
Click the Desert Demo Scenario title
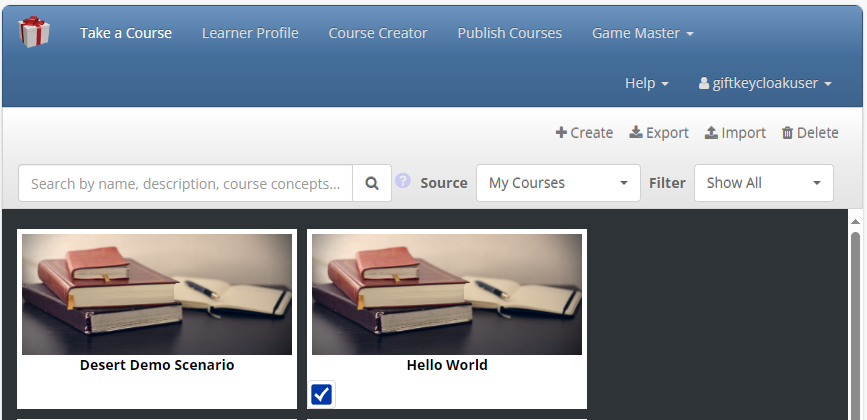[x=157, y=365]
